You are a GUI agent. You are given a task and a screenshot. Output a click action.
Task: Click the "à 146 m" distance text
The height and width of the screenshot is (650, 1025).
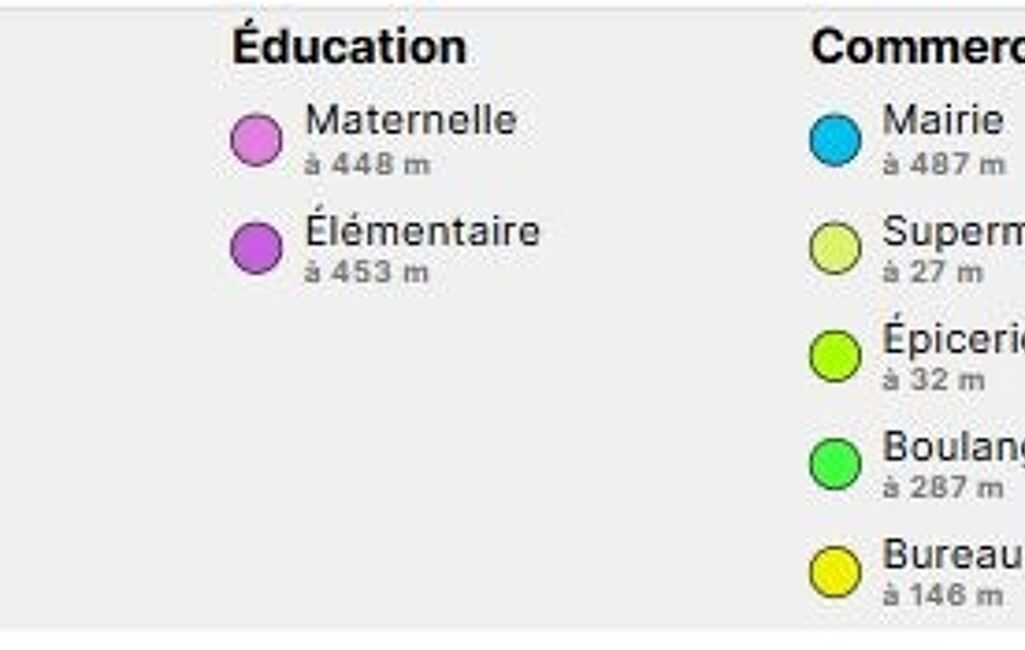[943, 596]
